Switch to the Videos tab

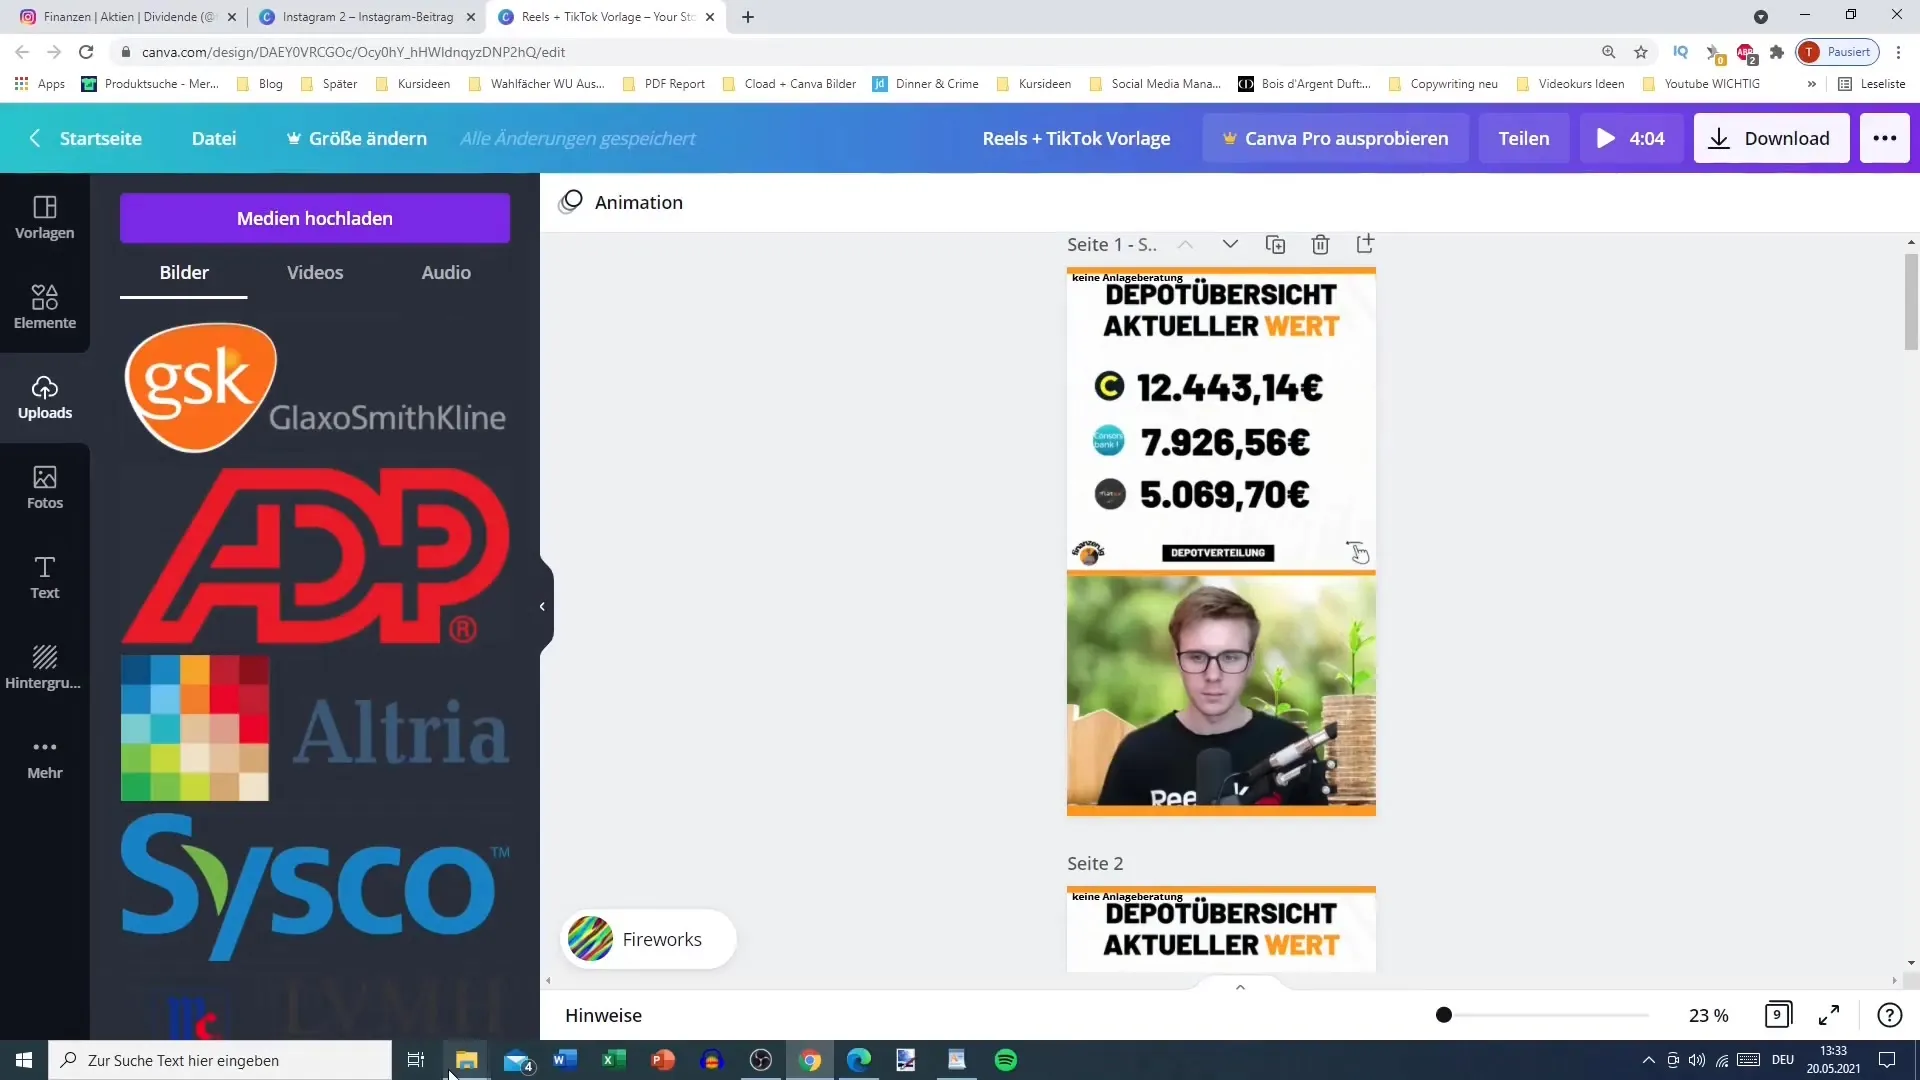(315, 272)
